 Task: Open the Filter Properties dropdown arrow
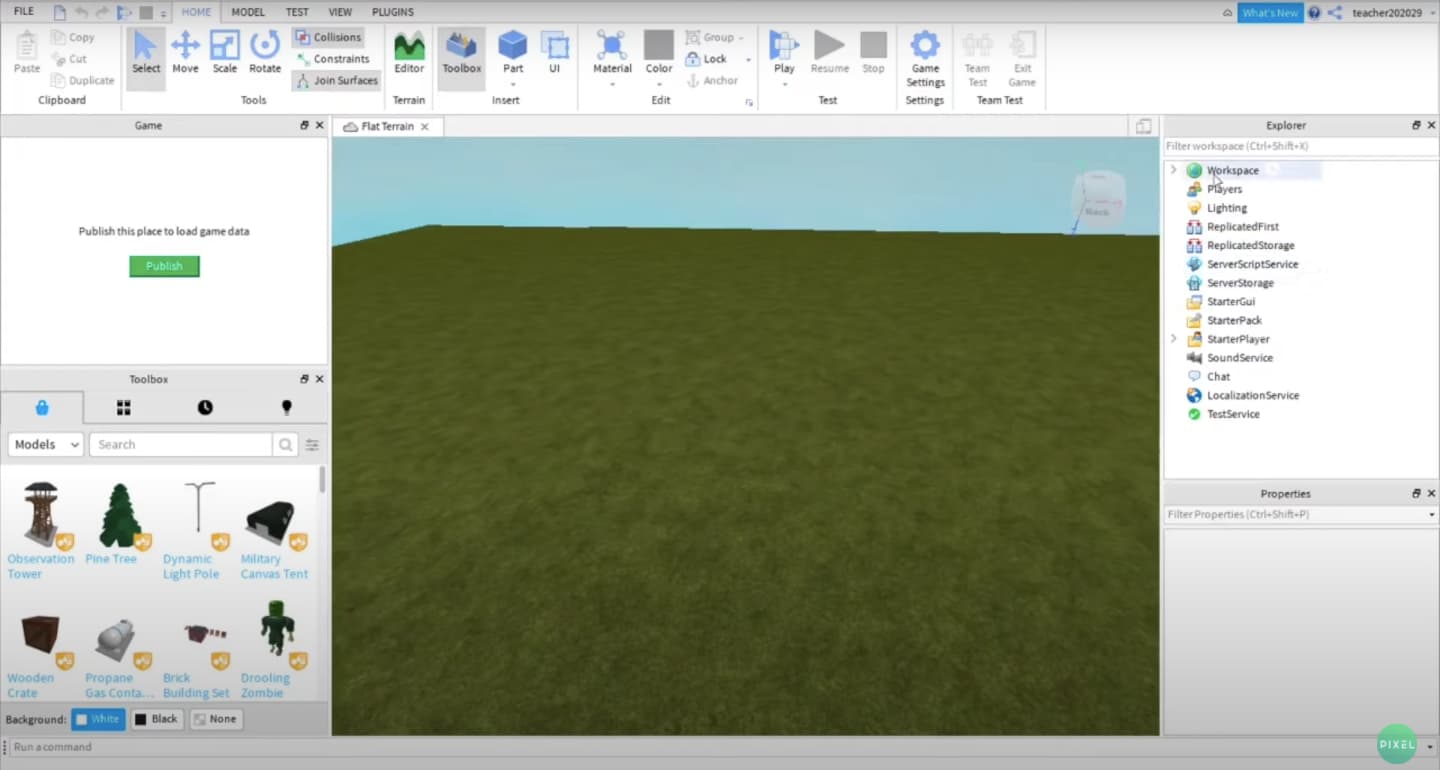1432,515
